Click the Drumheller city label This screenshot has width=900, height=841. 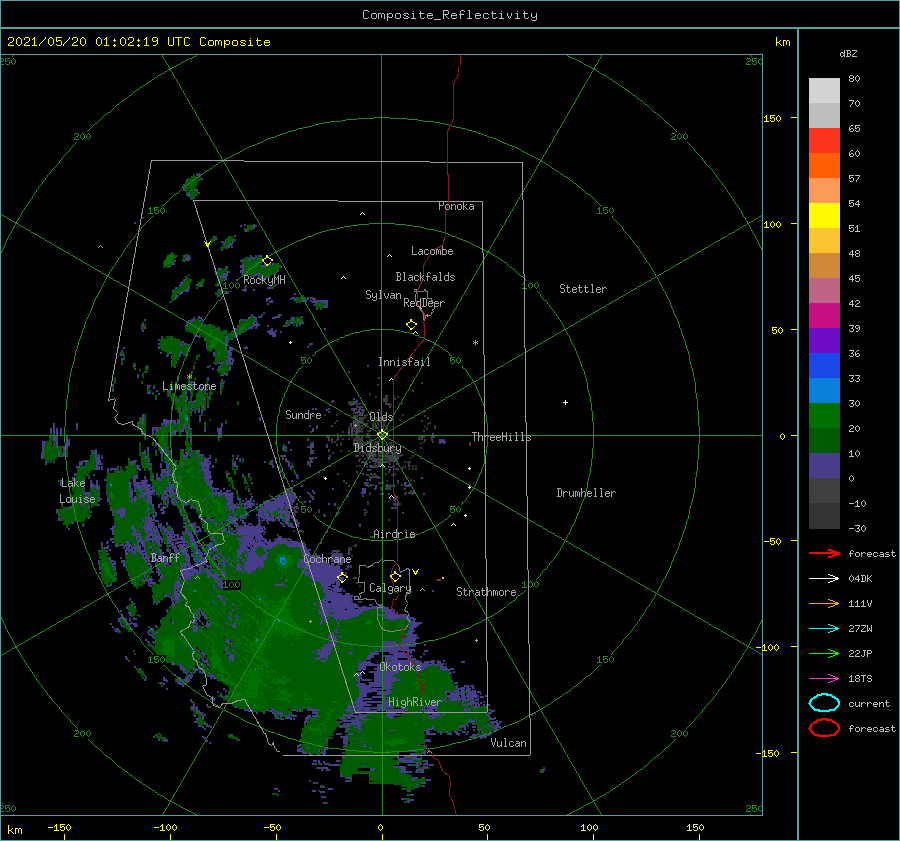tap(586, 493)
